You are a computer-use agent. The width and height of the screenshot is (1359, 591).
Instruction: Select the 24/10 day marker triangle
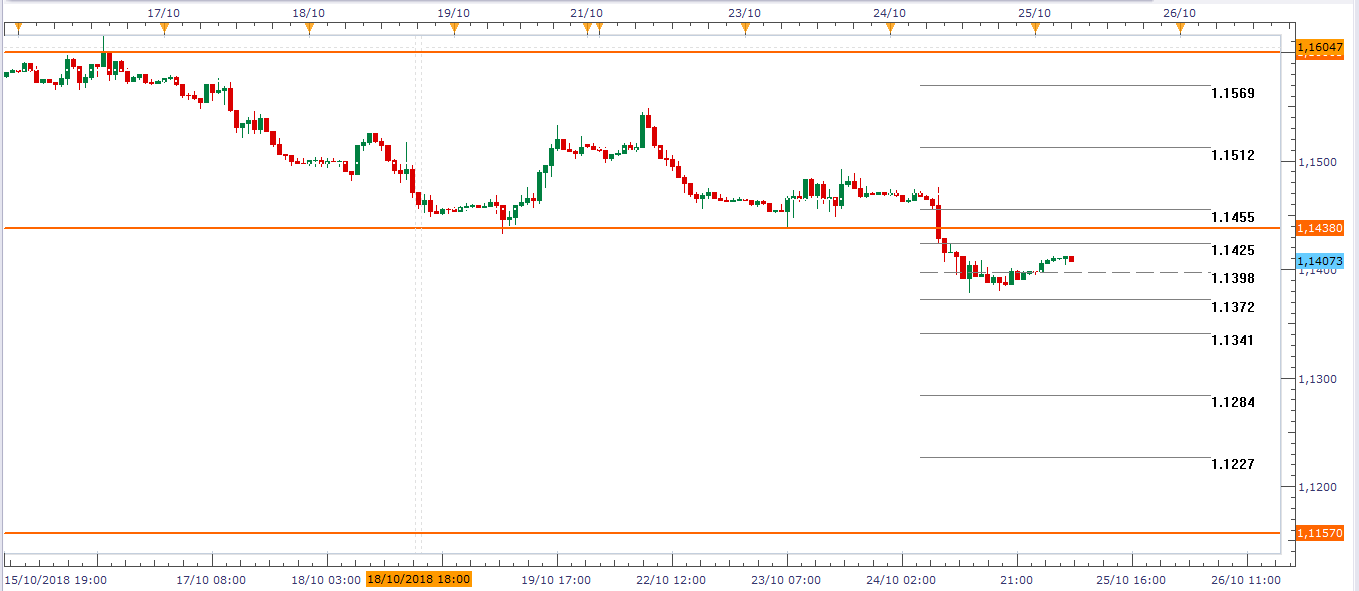coord(890,28)
